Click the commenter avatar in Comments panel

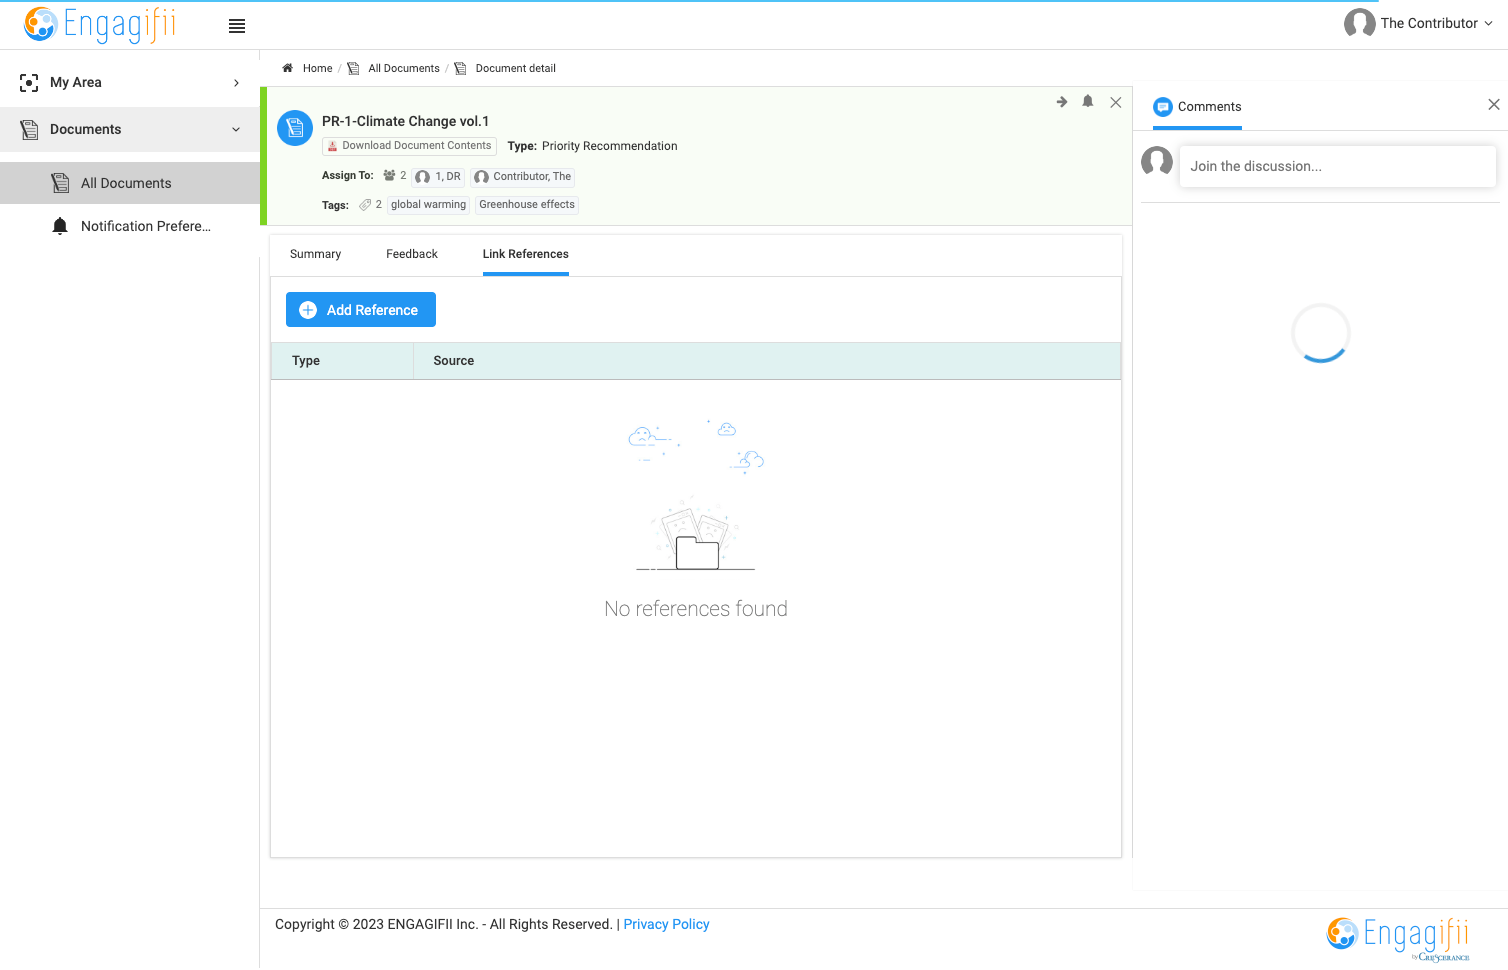(x=1157, y=161)
